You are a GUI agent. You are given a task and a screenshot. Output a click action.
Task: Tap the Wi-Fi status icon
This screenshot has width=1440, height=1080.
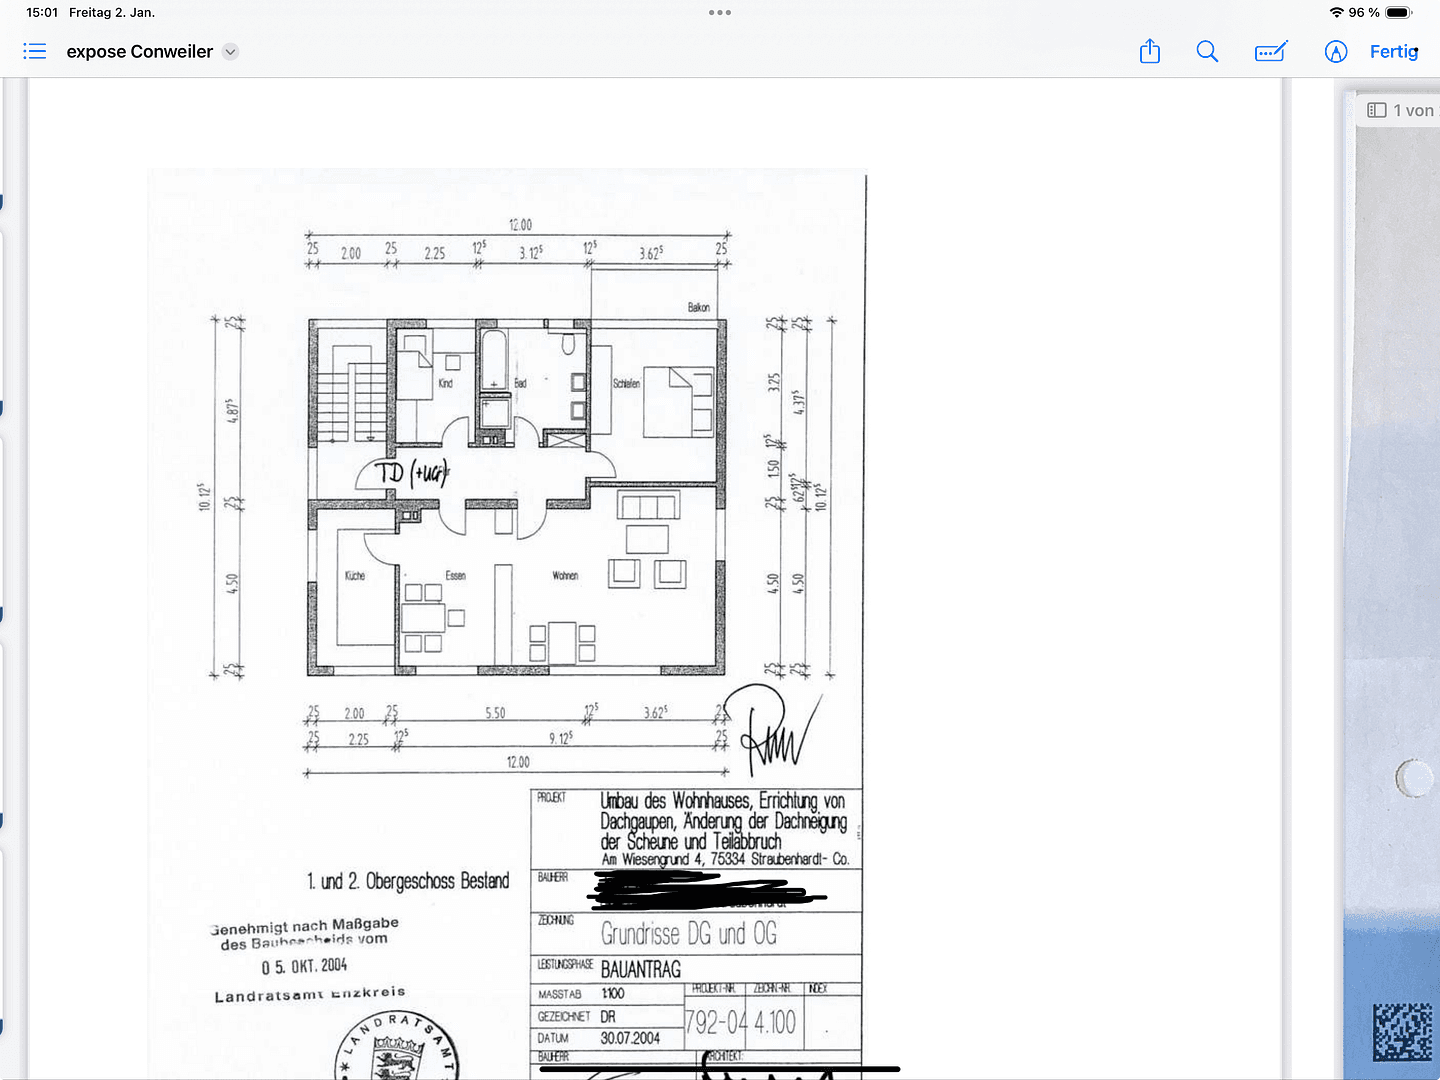pos(1337,12)
